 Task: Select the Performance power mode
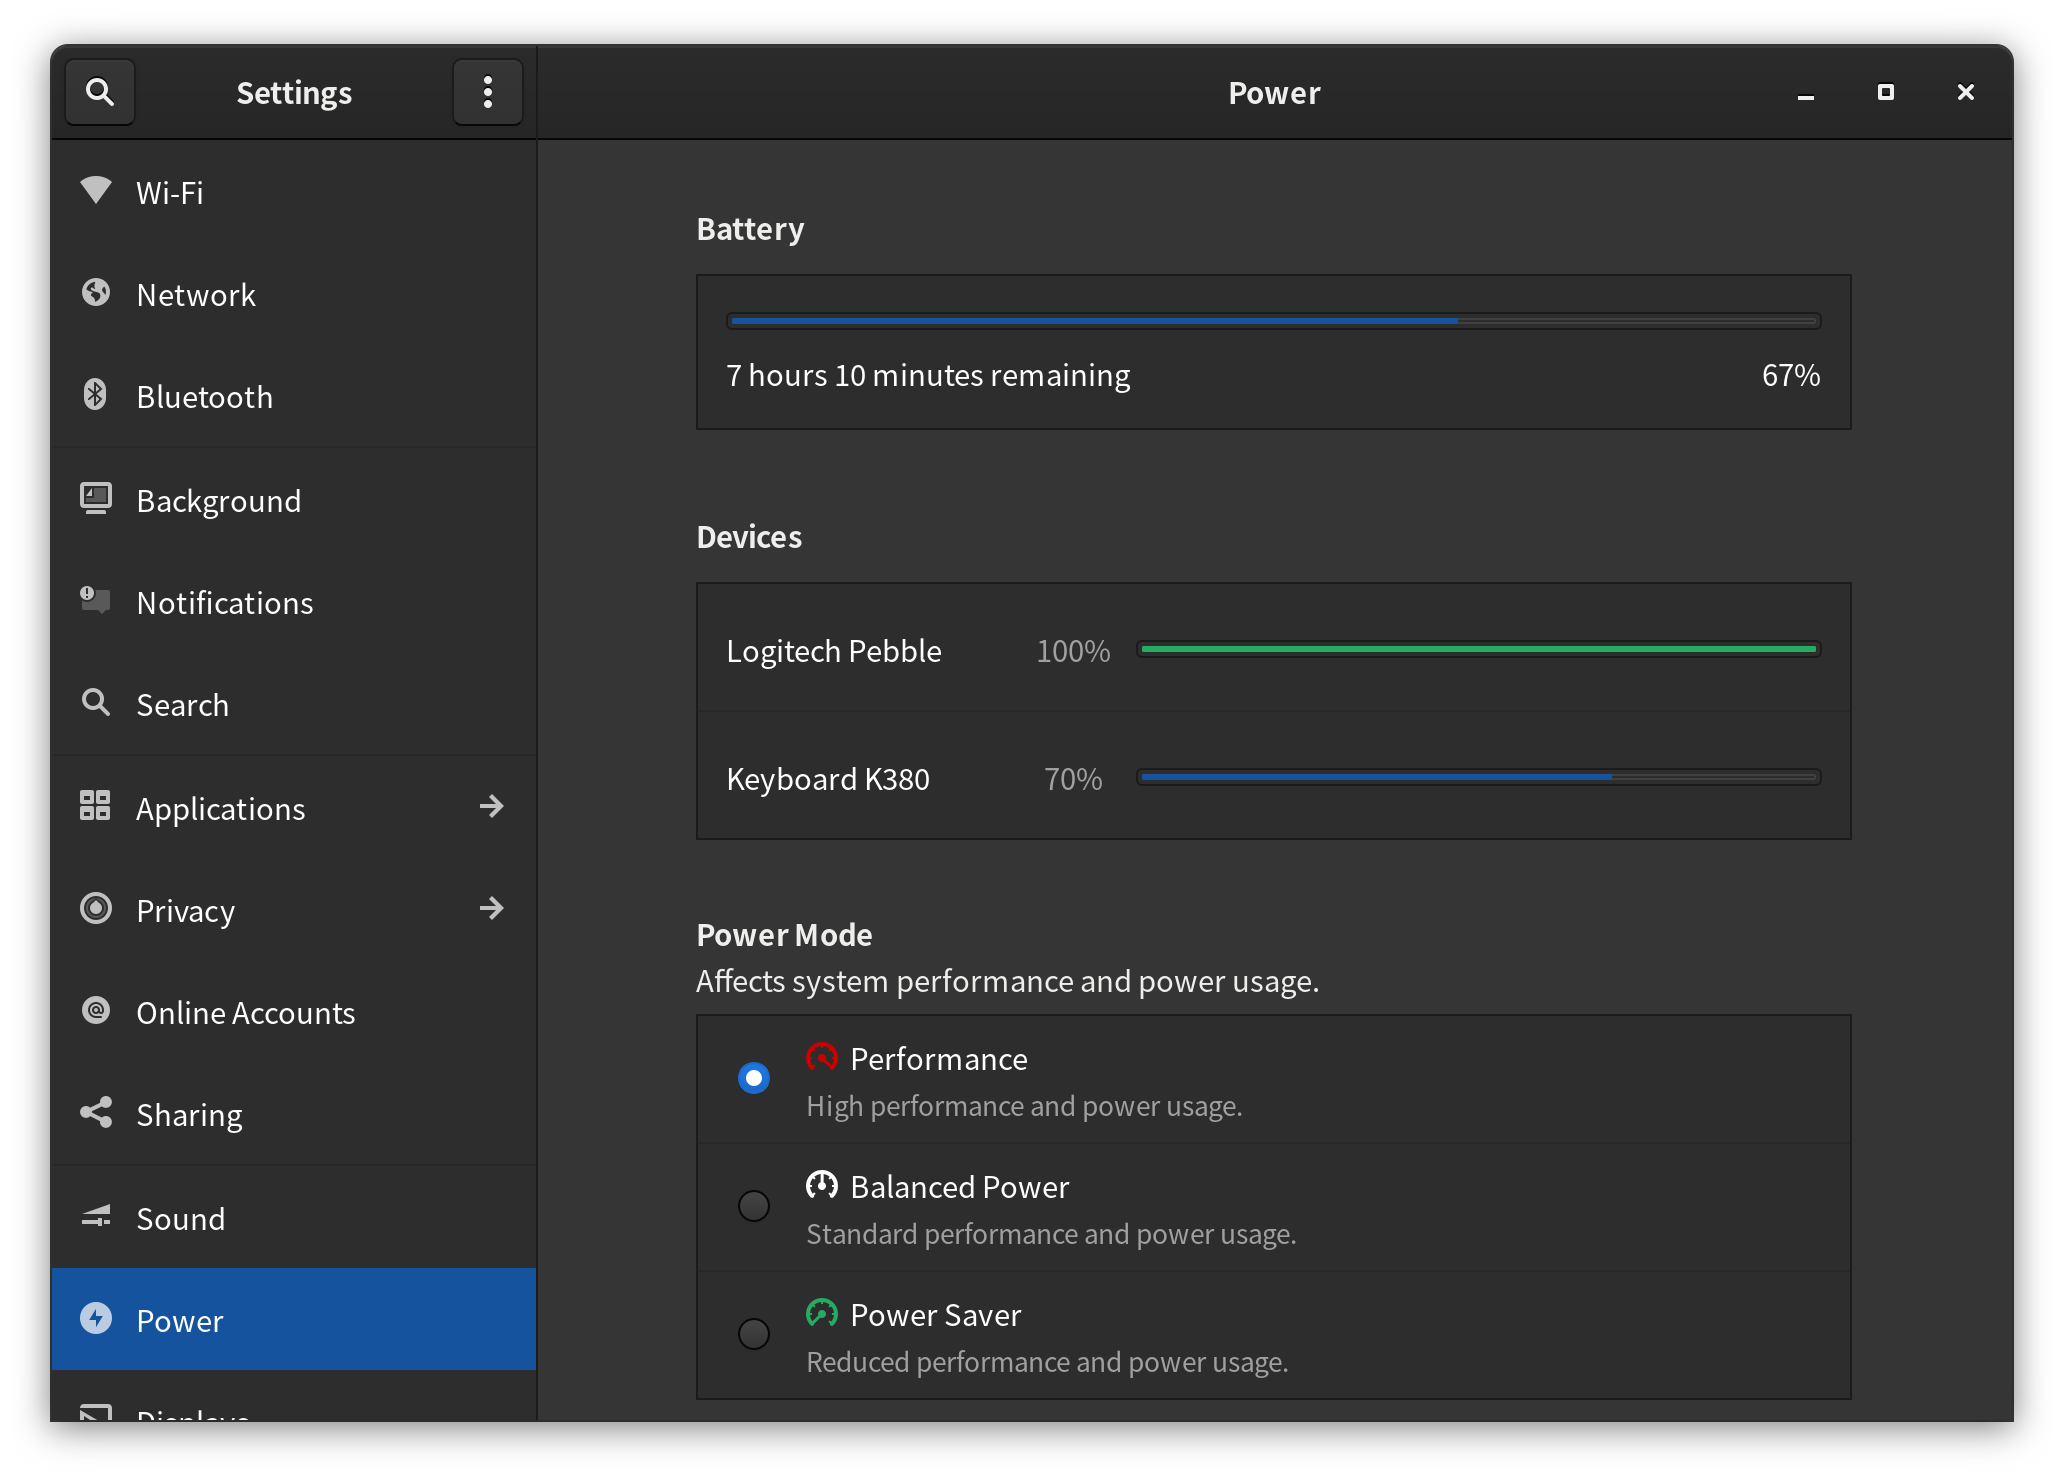(x=753, y=1078)
